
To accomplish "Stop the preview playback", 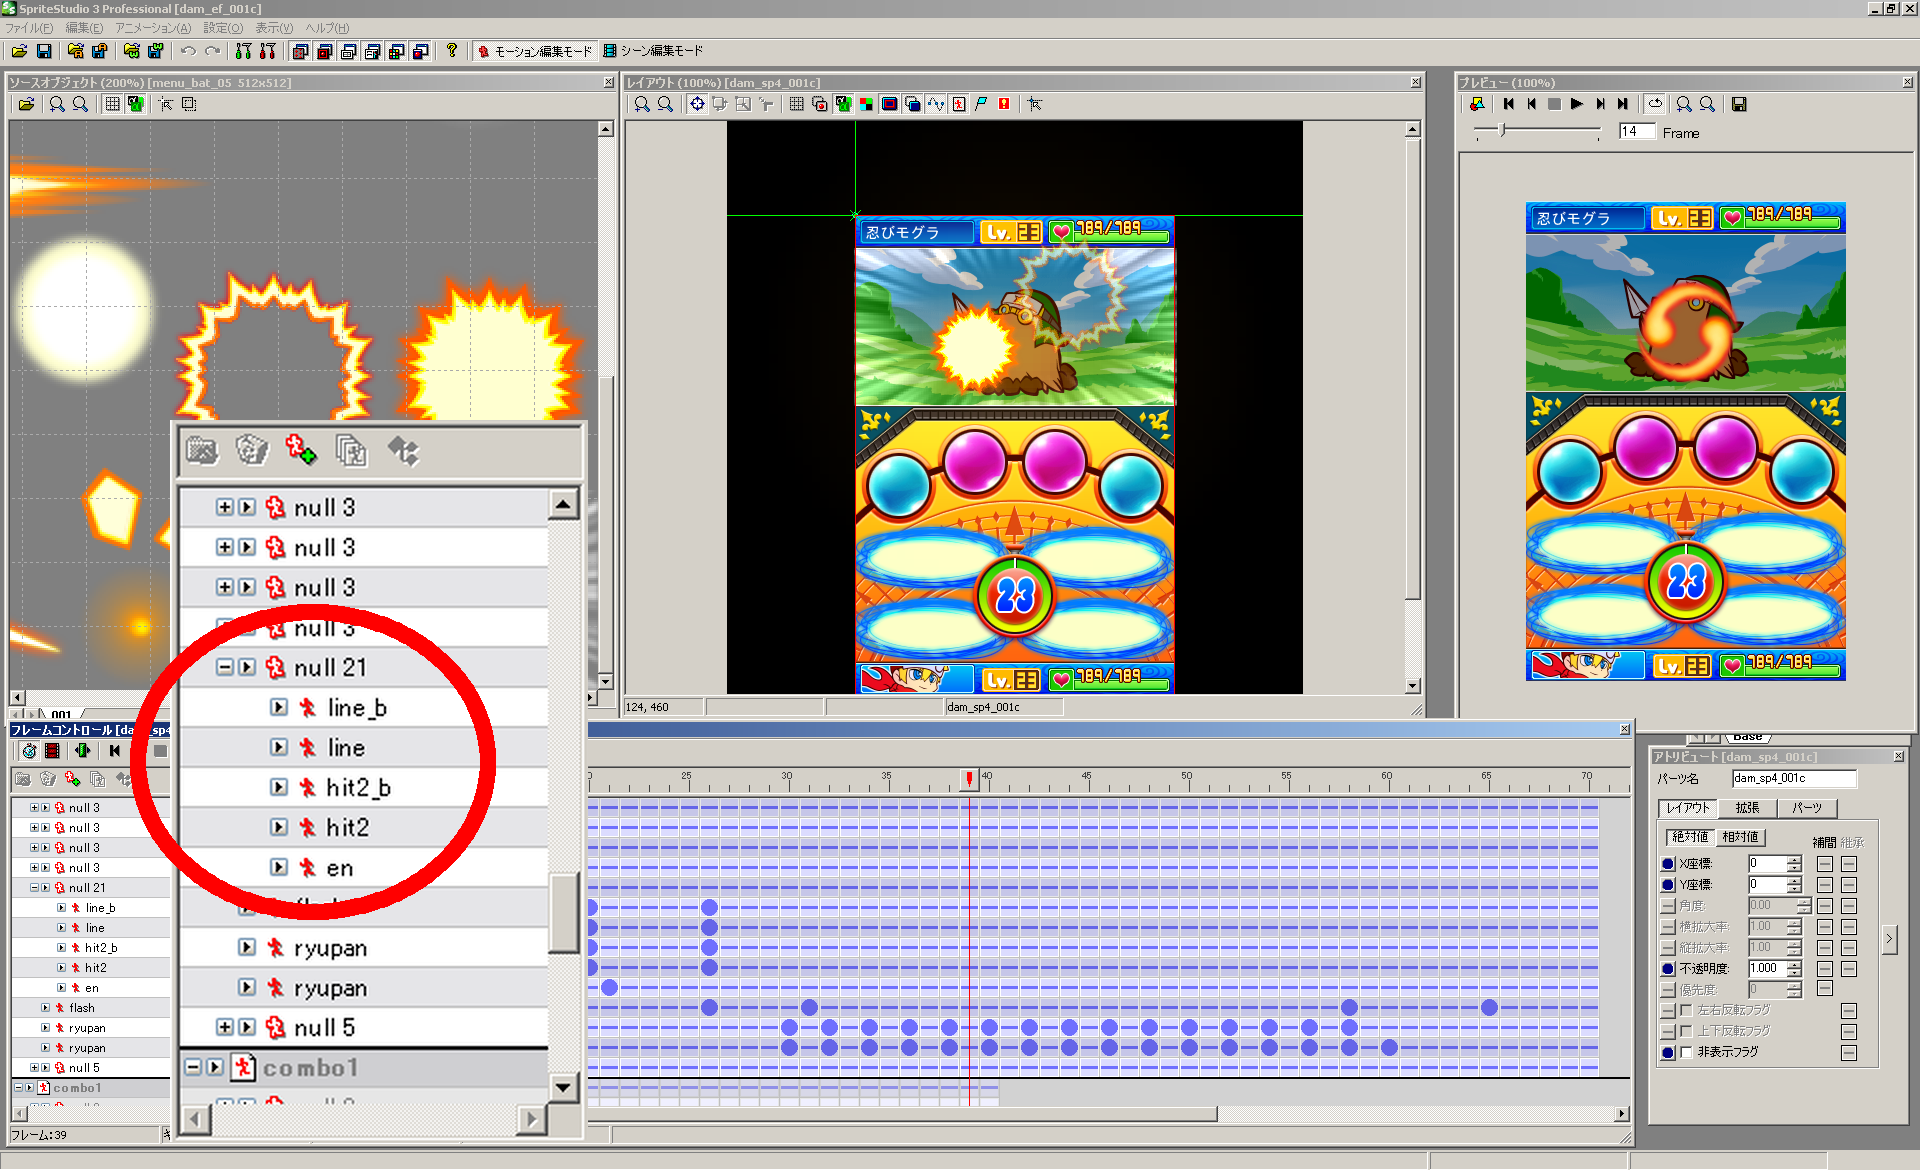I will 1554,104.
